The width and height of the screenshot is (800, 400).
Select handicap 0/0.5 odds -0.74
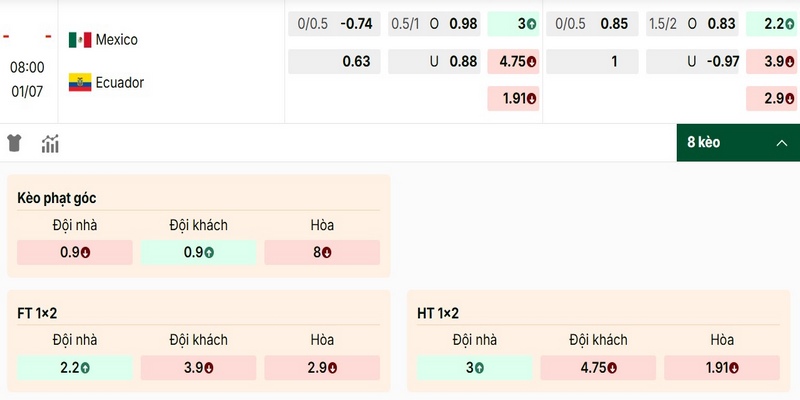334,24
